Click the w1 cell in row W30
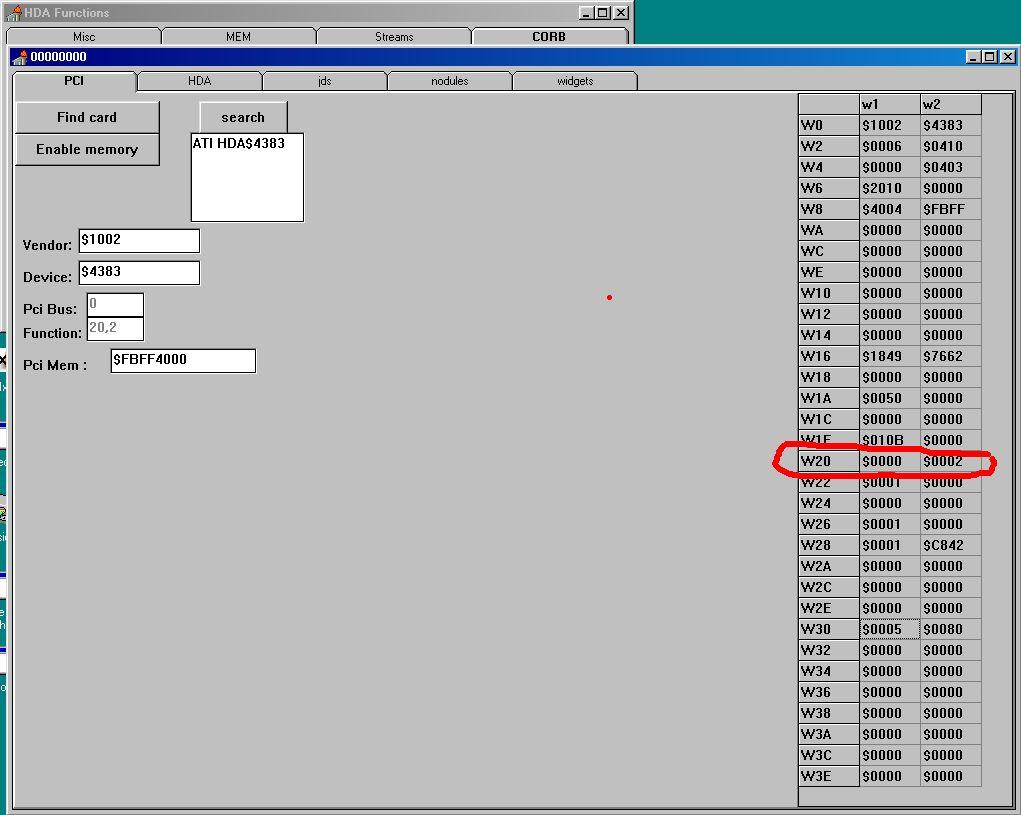1021x815 pixels. 889,629
